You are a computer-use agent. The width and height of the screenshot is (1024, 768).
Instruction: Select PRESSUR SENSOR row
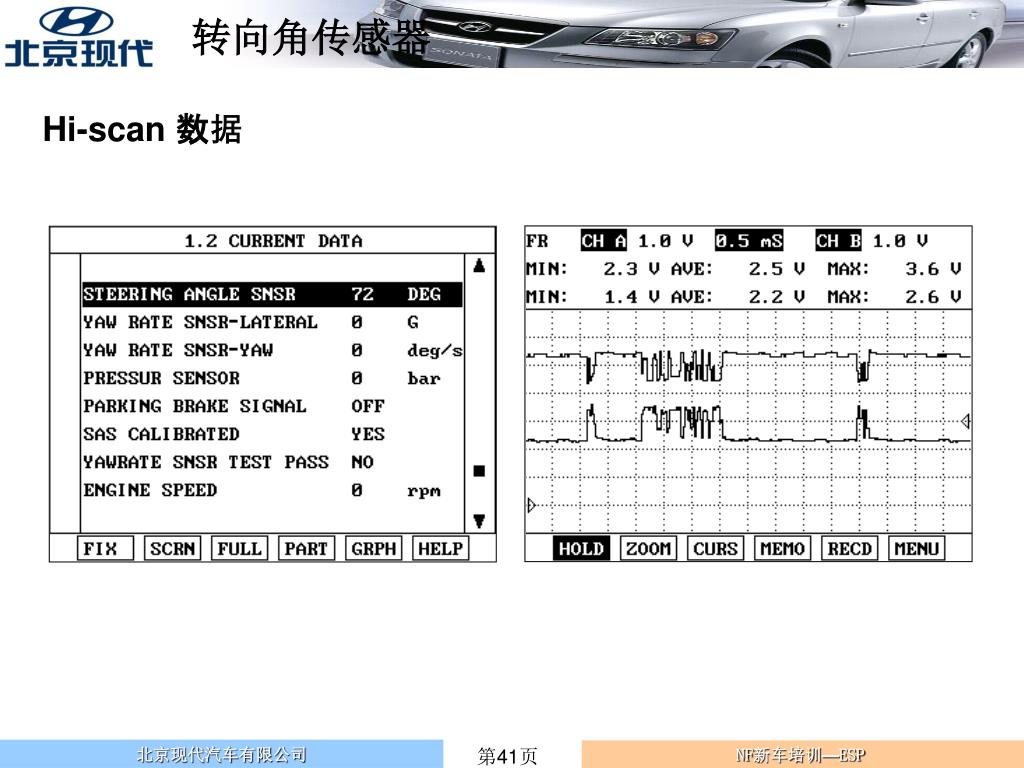tap(272, 378)
